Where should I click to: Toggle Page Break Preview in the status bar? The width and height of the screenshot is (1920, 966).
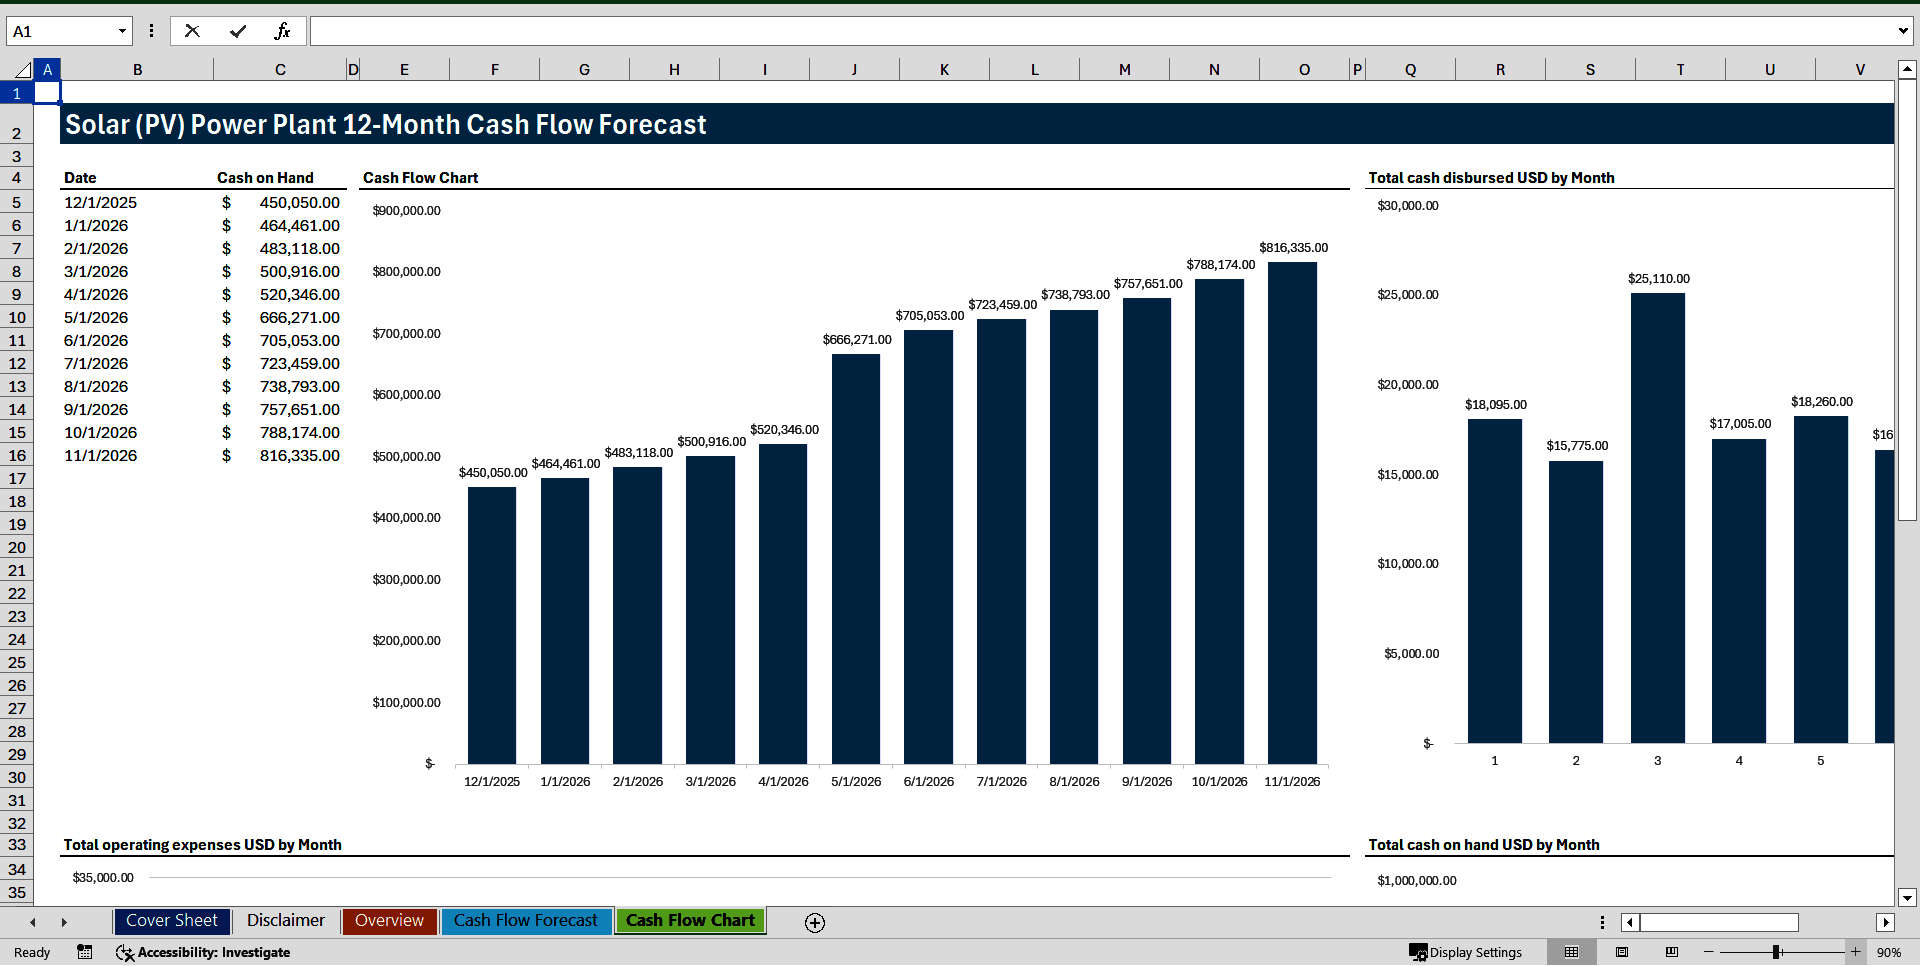coord(1669,952)
